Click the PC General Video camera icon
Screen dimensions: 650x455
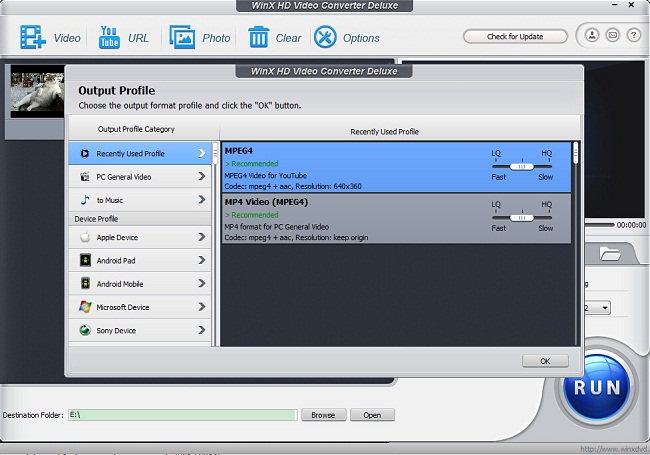coord(85,177)
